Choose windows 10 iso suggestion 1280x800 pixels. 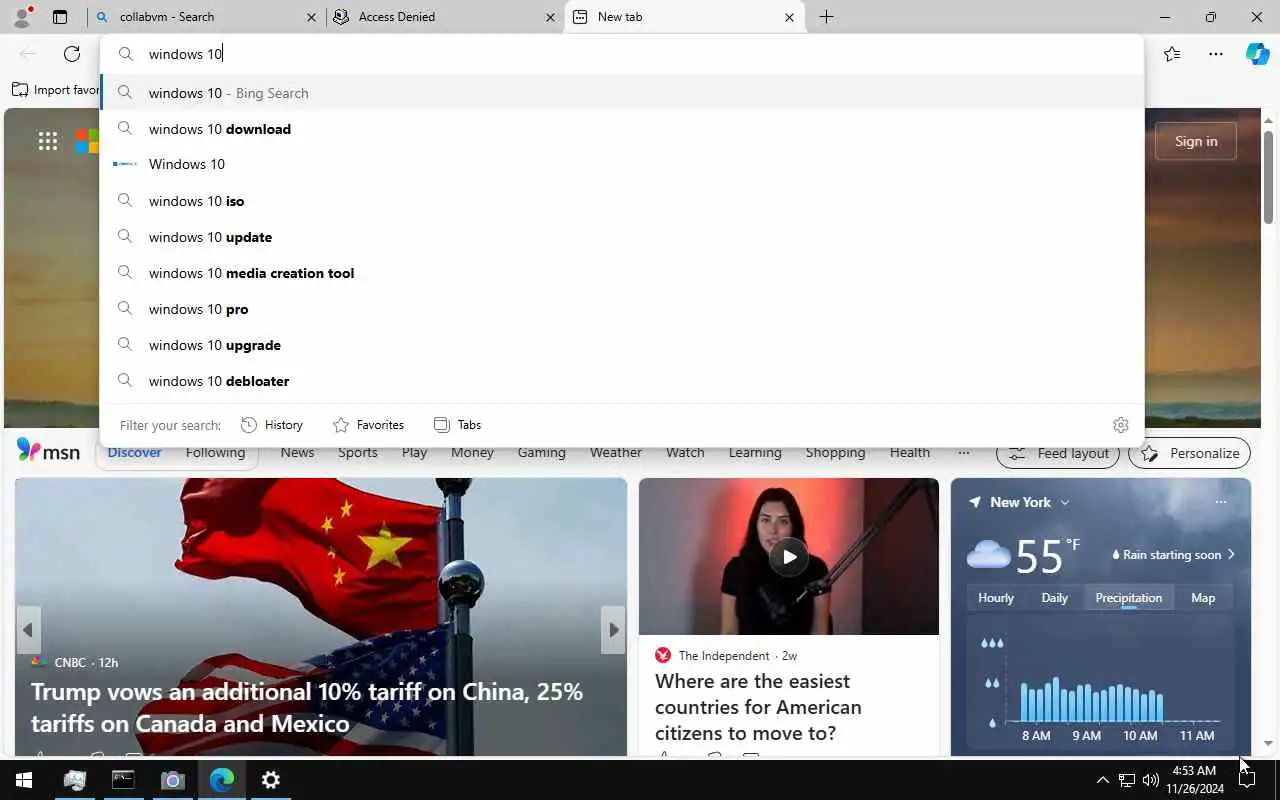coord(622,201)
